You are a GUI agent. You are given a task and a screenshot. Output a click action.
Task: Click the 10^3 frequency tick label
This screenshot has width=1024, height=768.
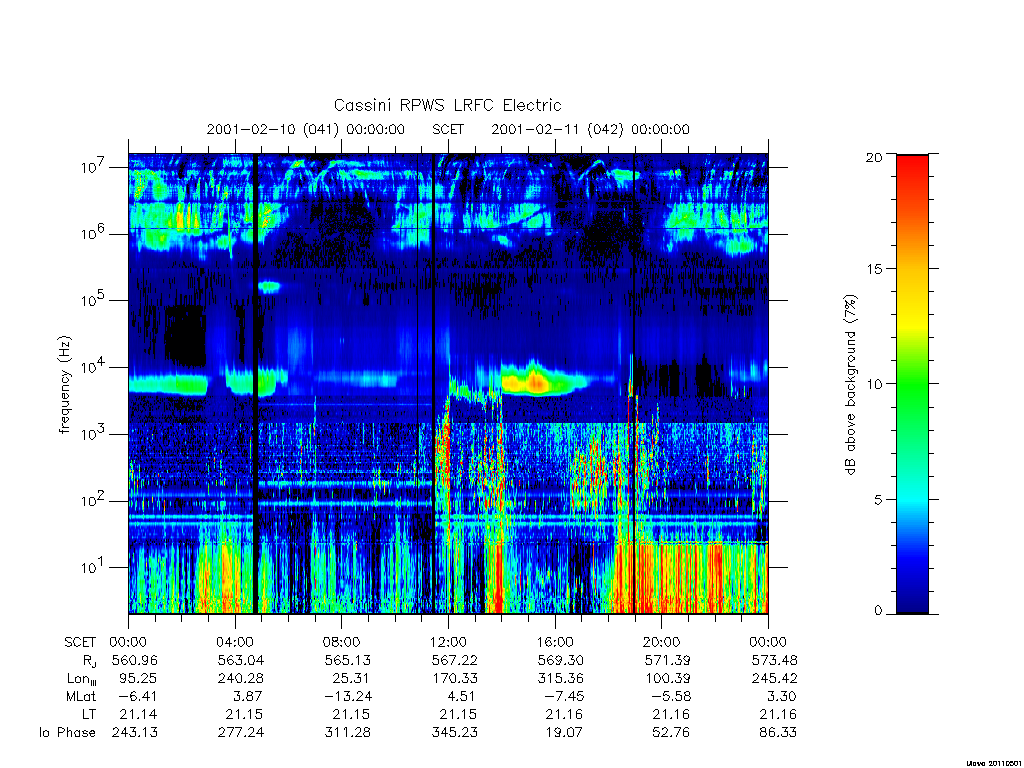(94, 434)
